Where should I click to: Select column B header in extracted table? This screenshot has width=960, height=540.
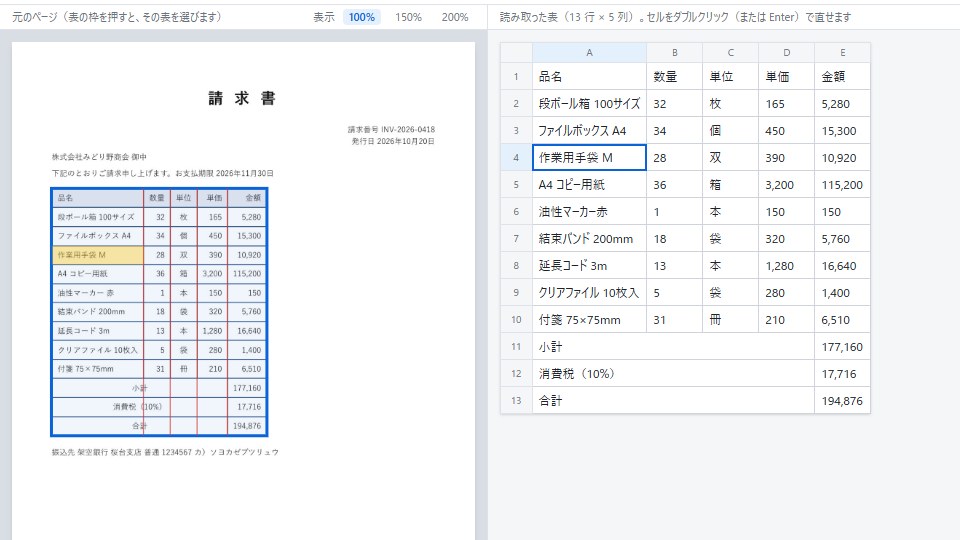point(674,53)
